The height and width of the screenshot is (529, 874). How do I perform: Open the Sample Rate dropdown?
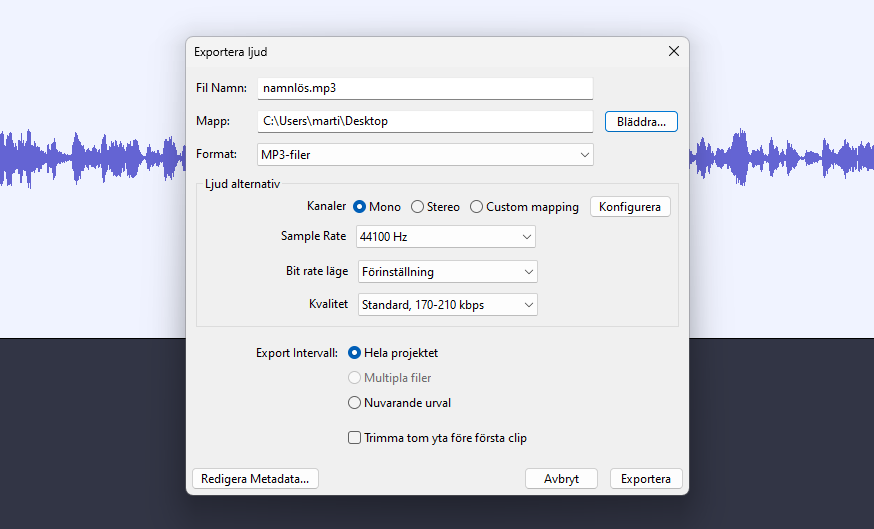click(x=446, y=236)
